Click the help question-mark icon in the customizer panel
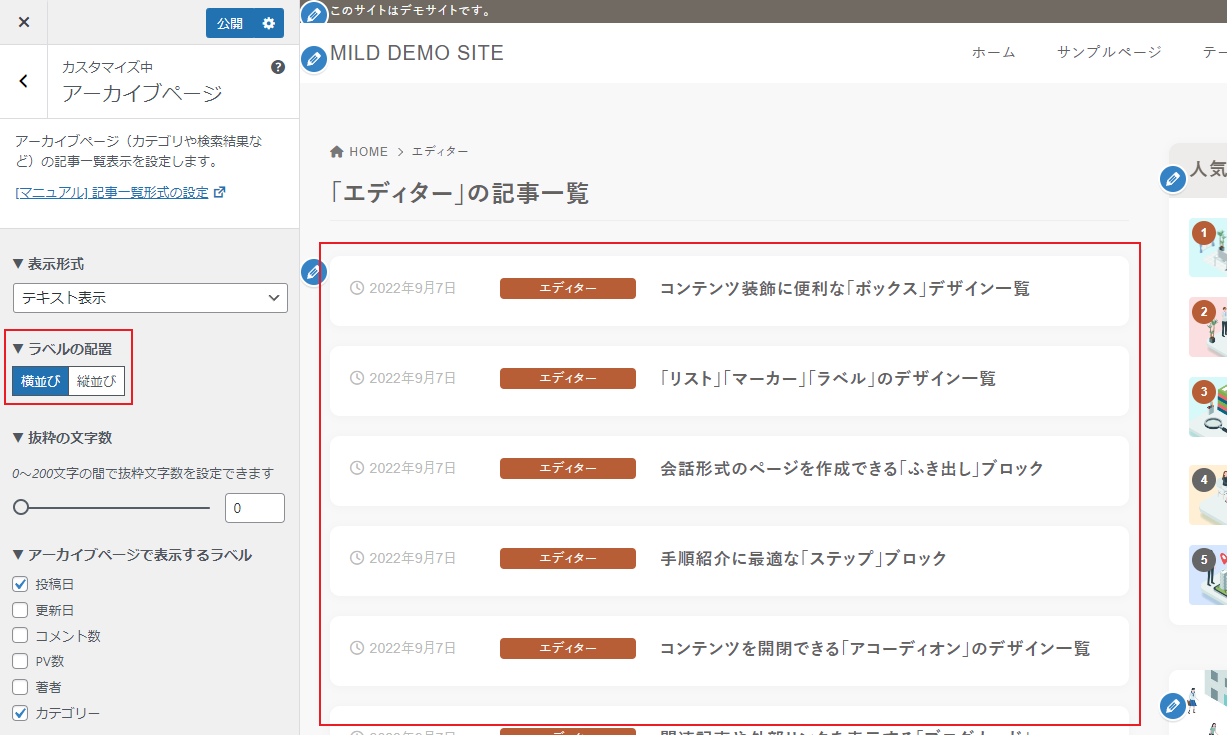Screen dimensions: 1227x735 coord(278,68)
